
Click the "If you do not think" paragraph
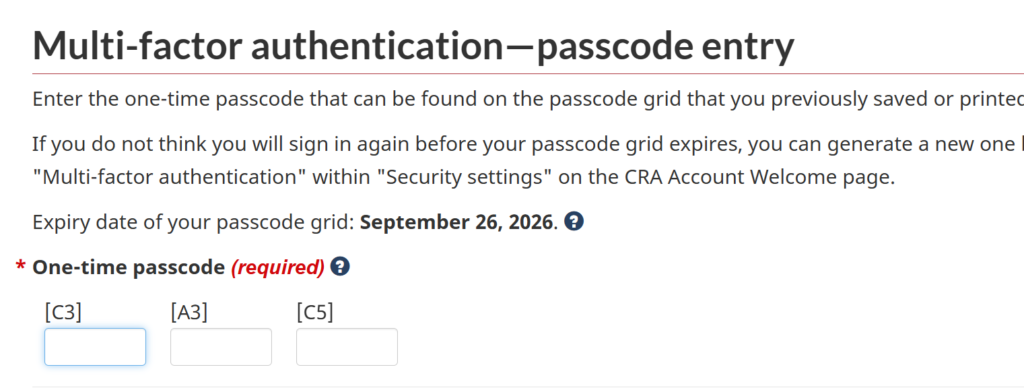pos(528,160)
